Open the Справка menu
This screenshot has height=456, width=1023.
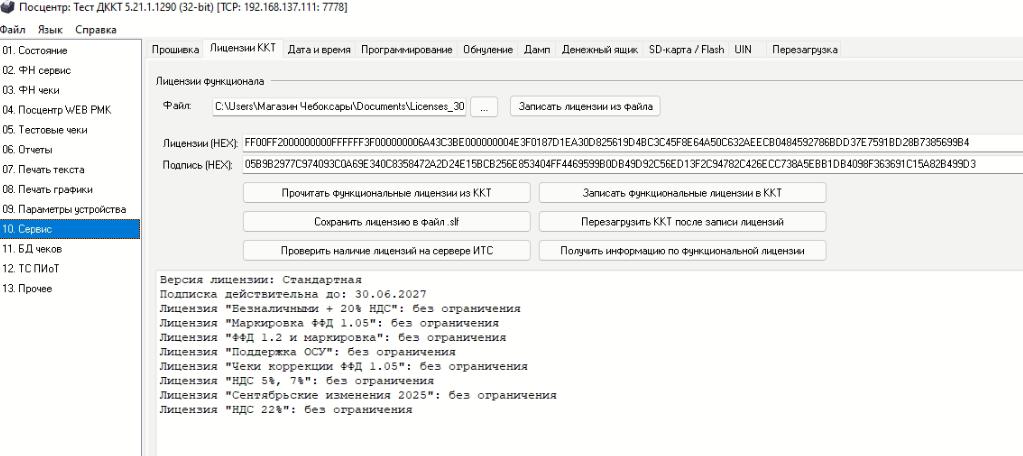[96, 29]
